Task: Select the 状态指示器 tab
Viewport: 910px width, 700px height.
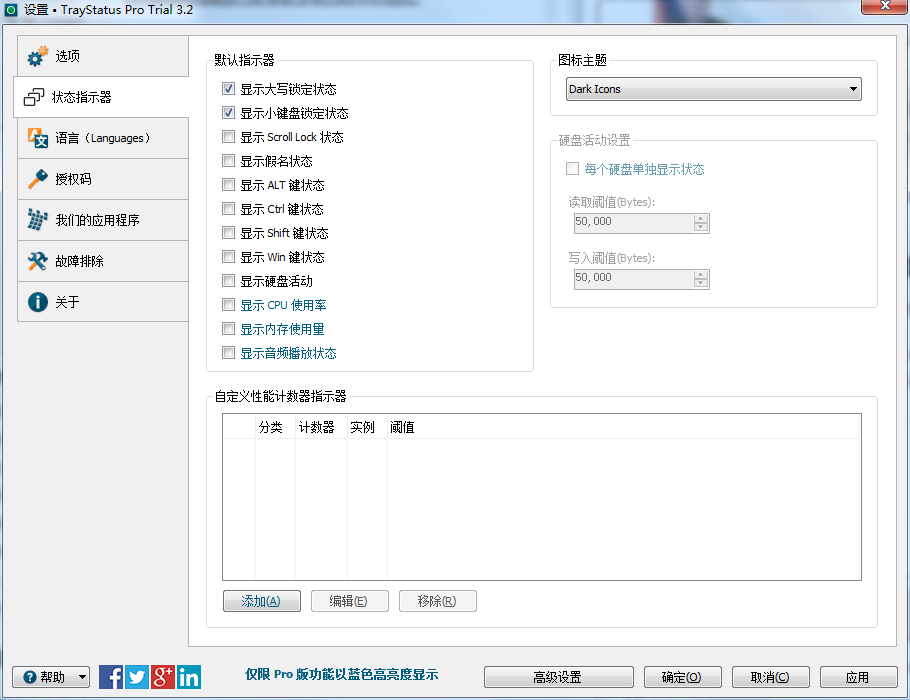Action: pos(101,97)
